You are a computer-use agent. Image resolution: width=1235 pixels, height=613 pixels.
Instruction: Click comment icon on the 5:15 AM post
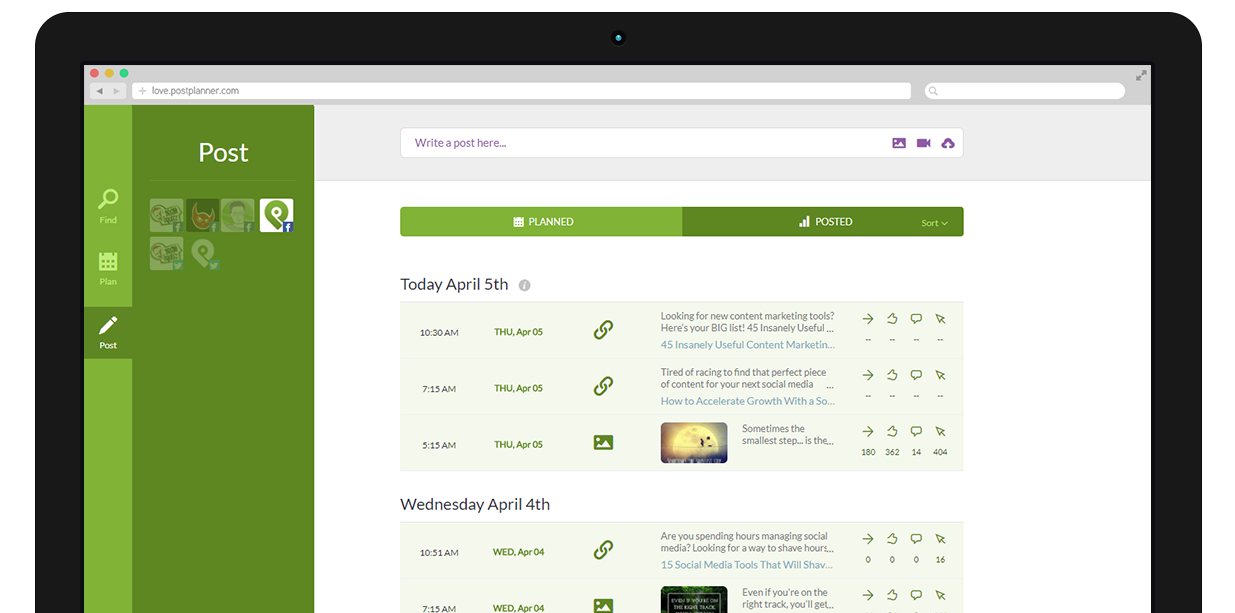click(x=916, y=431)
